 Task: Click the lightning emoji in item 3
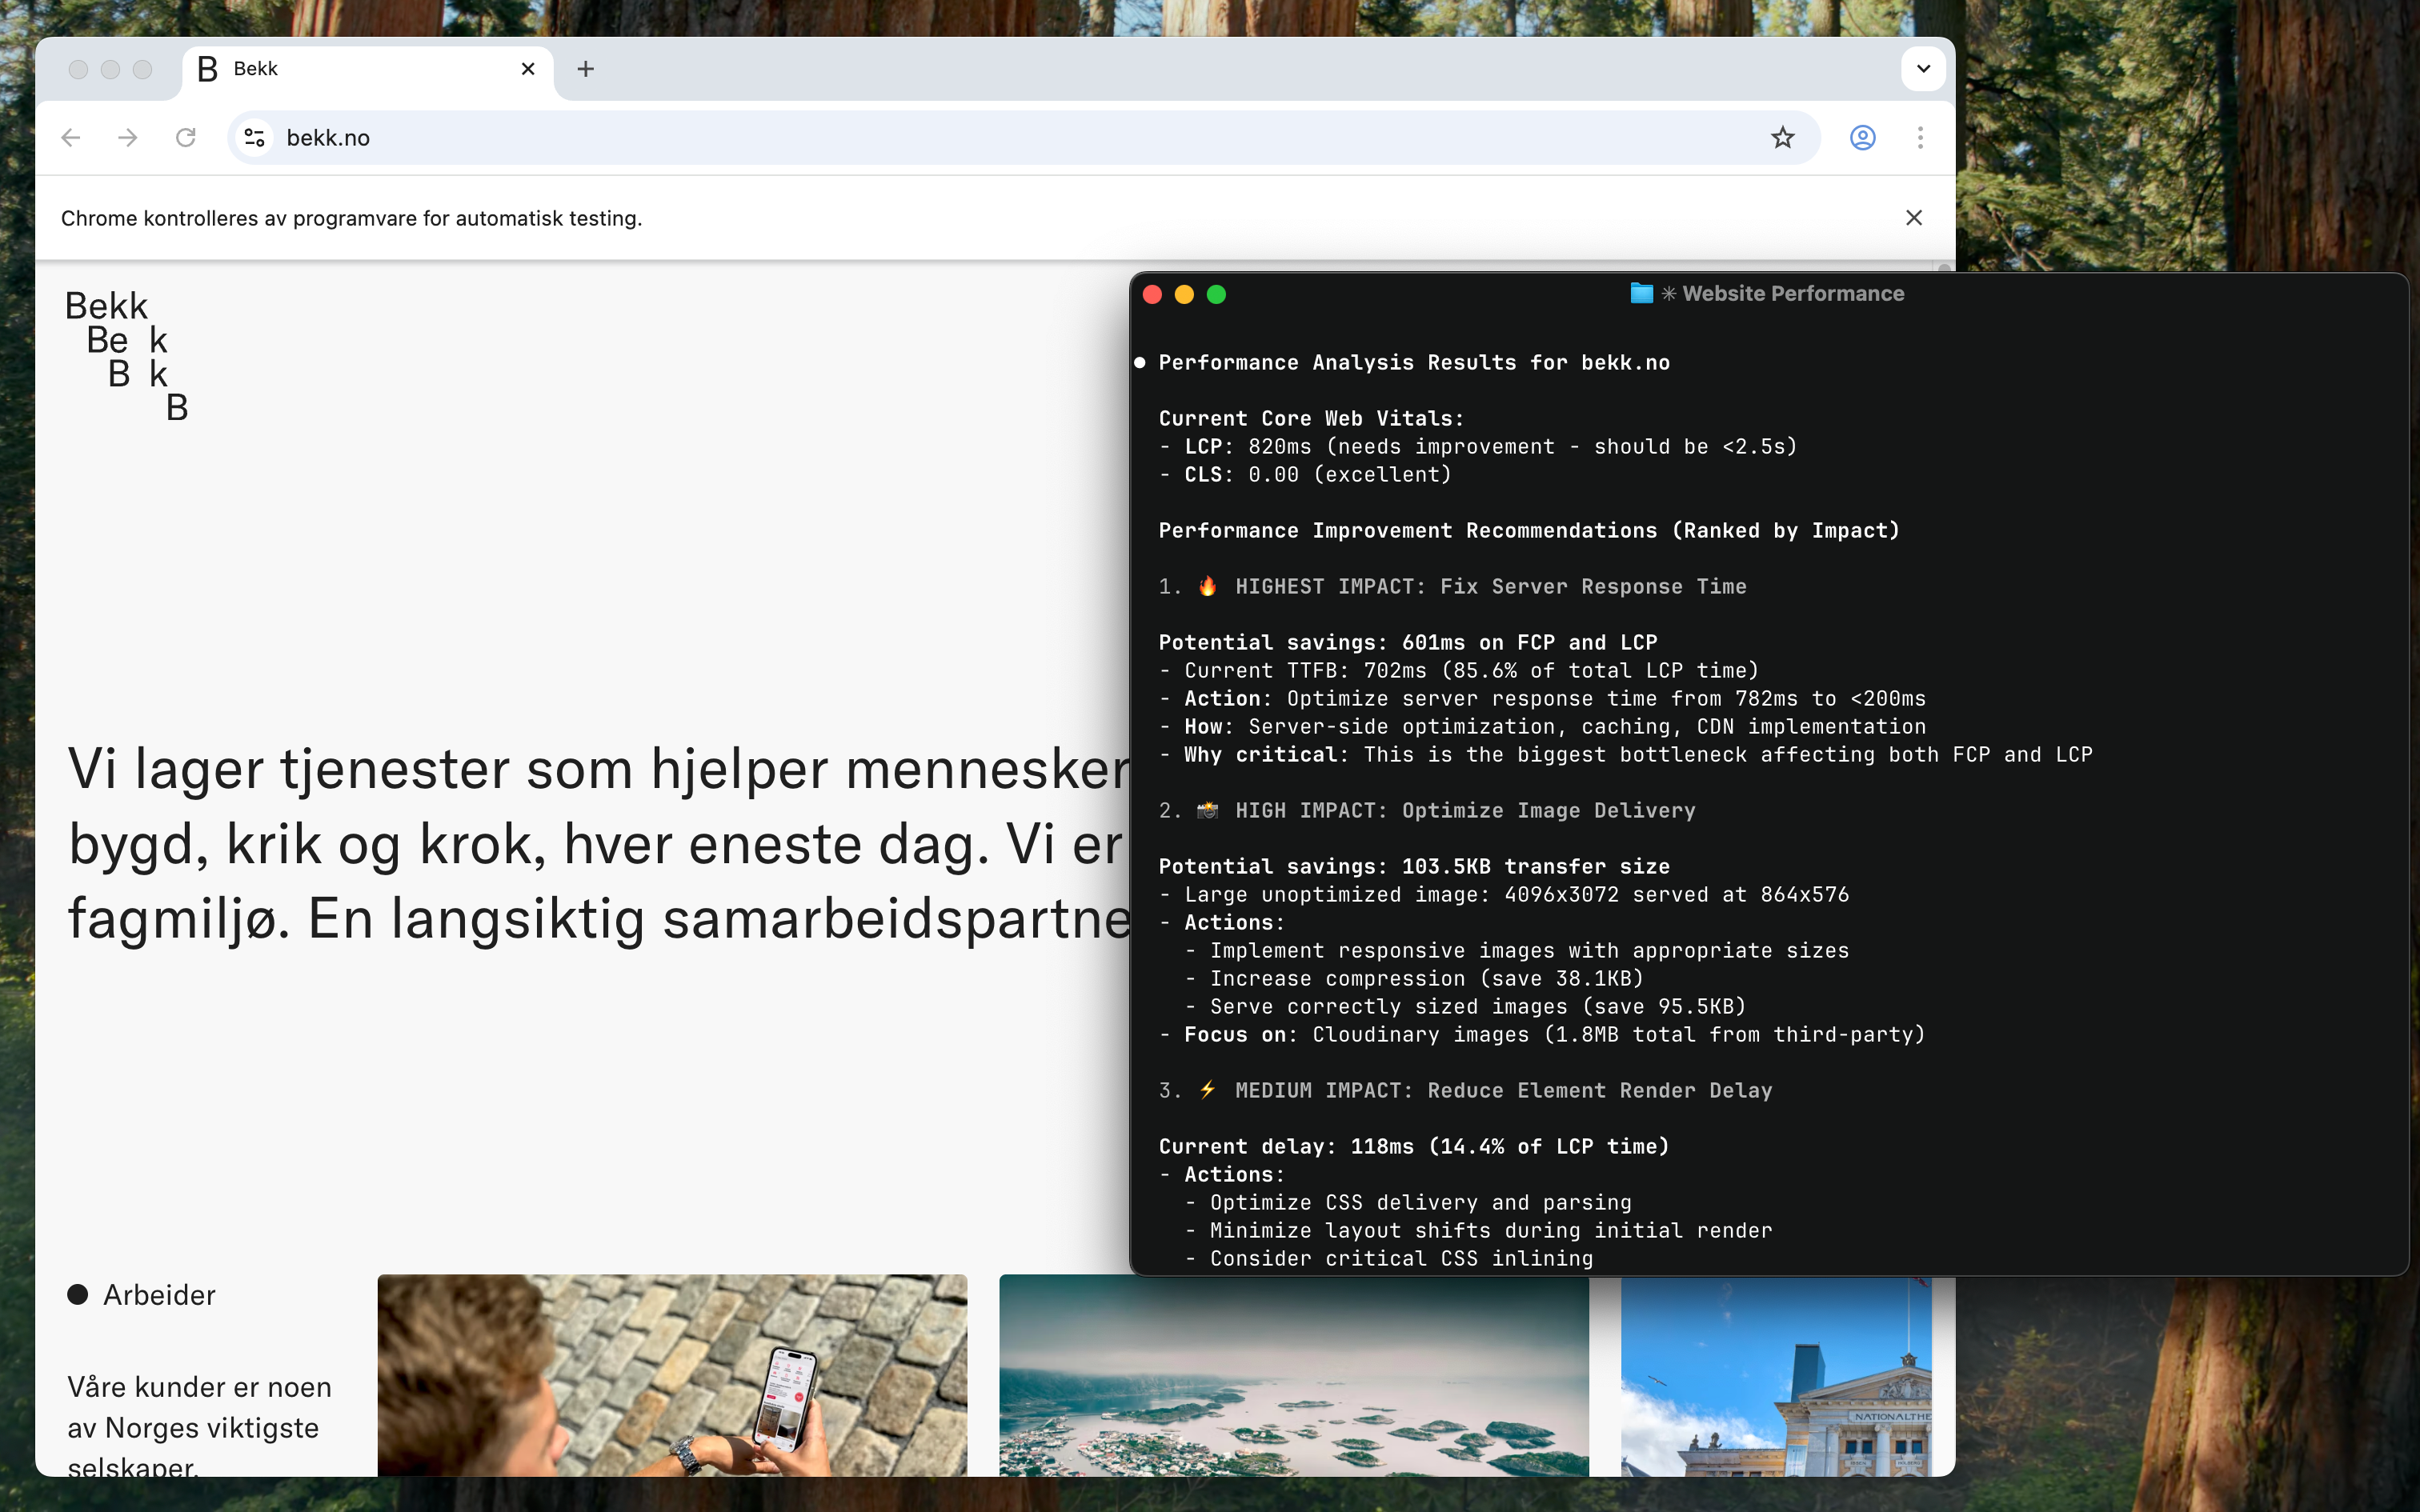pos(1207,1090)
